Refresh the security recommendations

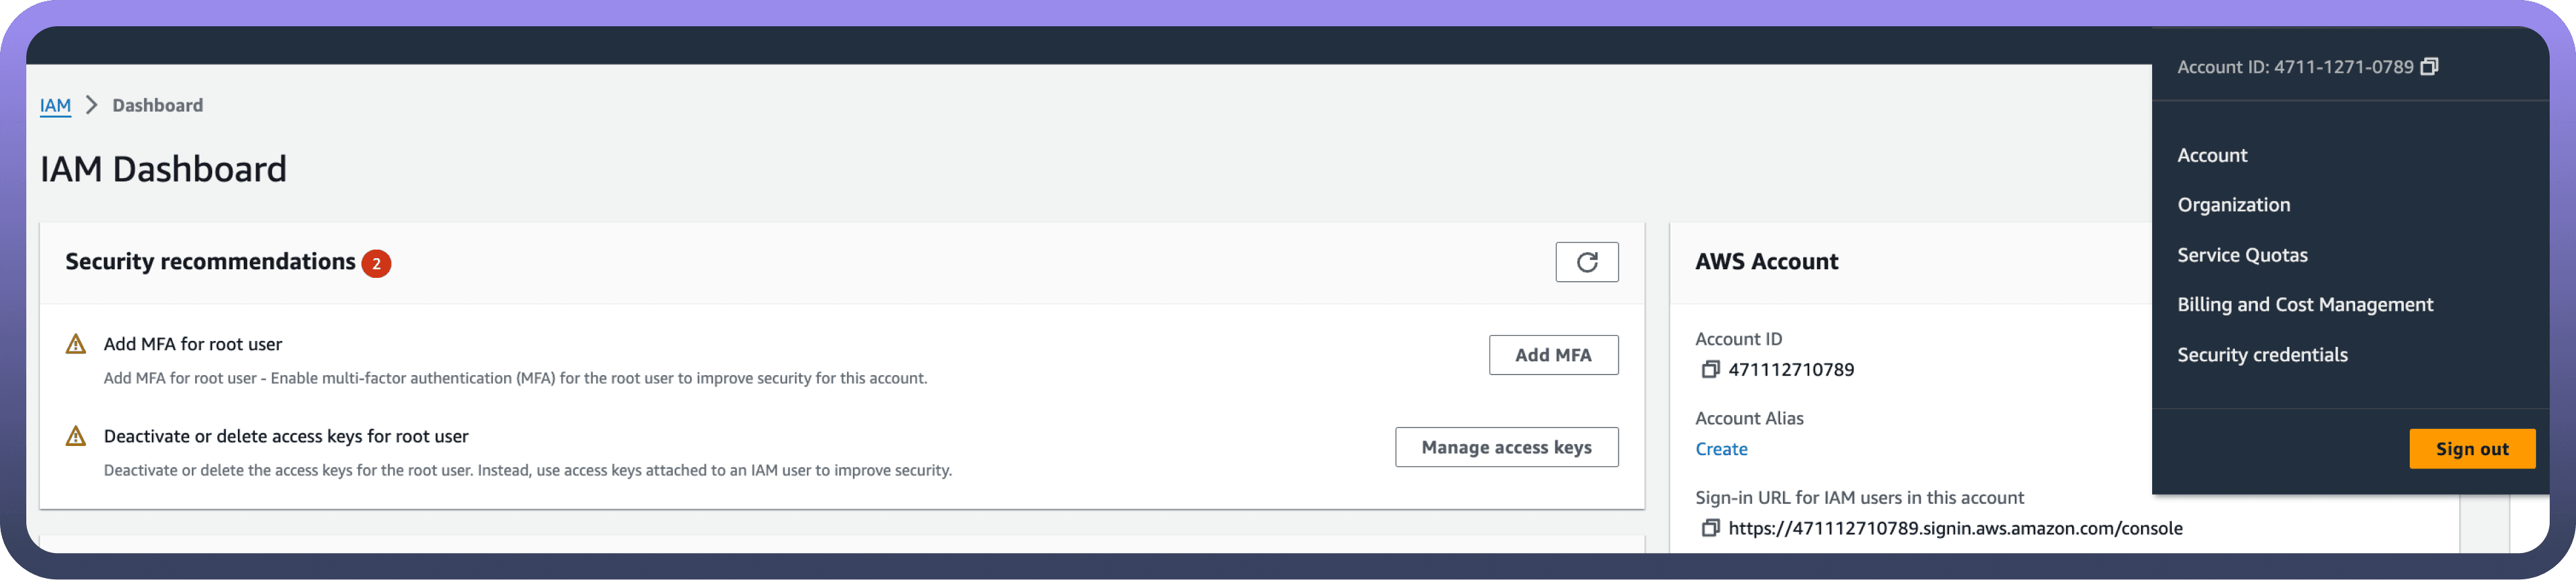(x=1586, y=262)
